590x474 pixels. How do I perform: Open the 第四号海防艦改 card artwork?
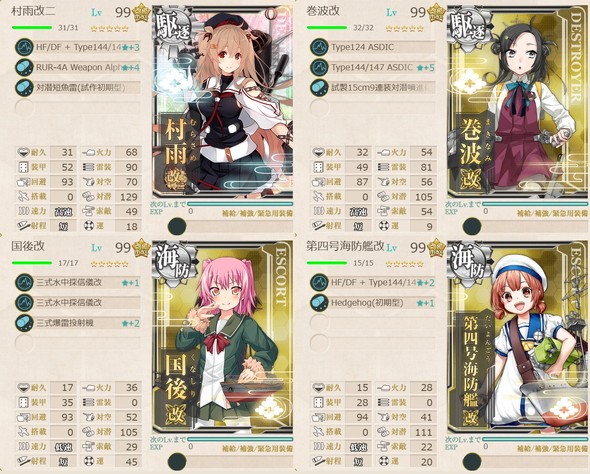click(x=518, y=337)
